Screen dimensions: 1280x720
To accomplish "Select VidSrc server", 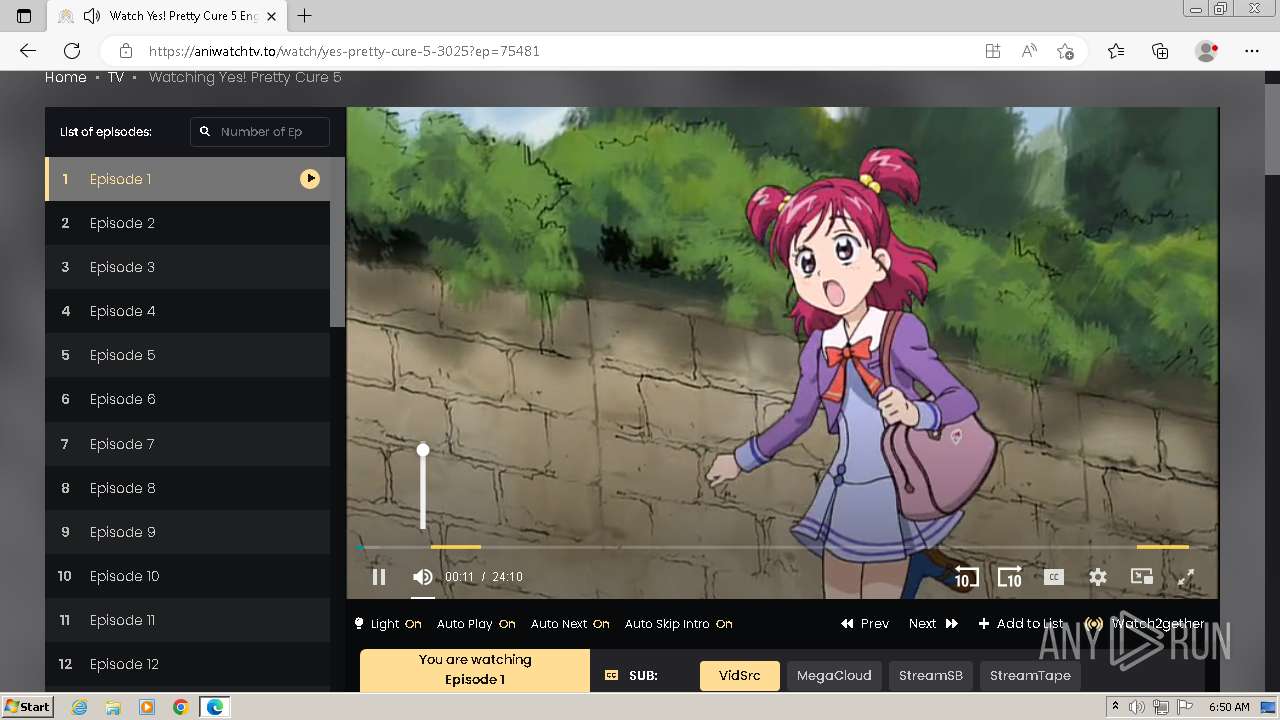I will coord(740,676).
